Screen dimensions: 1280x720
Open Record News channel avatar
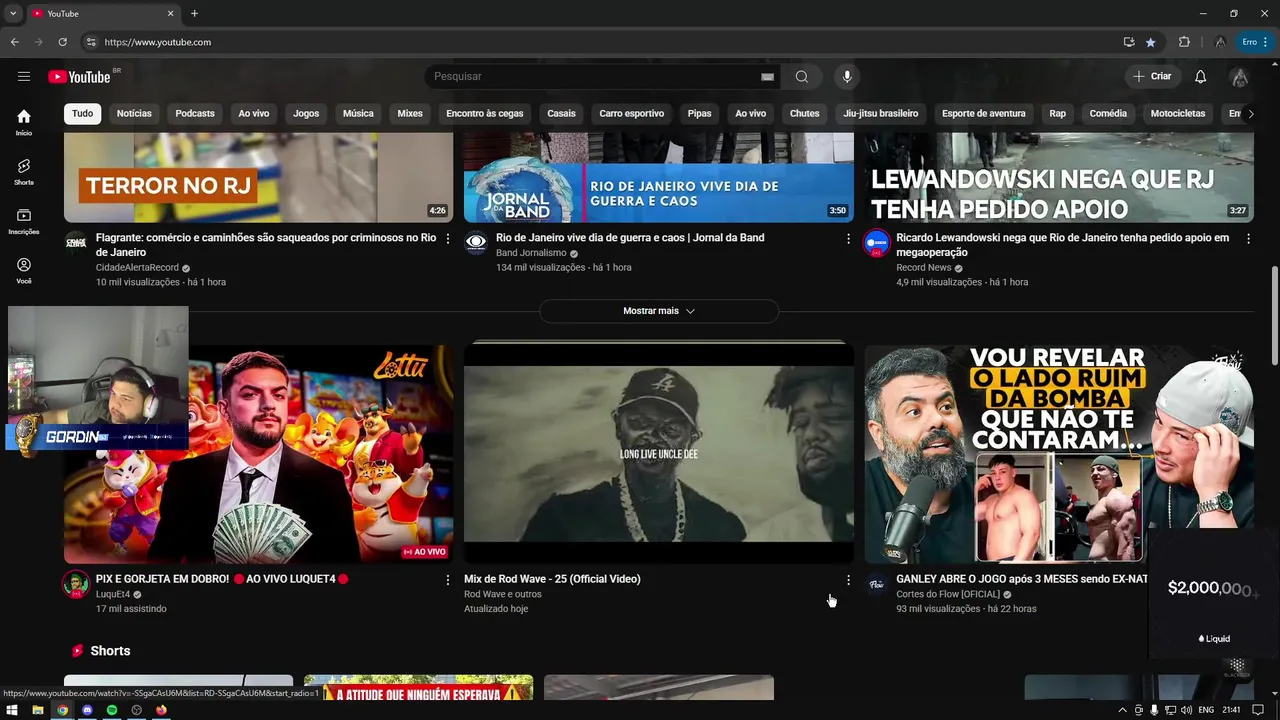(x=877, y=243)
